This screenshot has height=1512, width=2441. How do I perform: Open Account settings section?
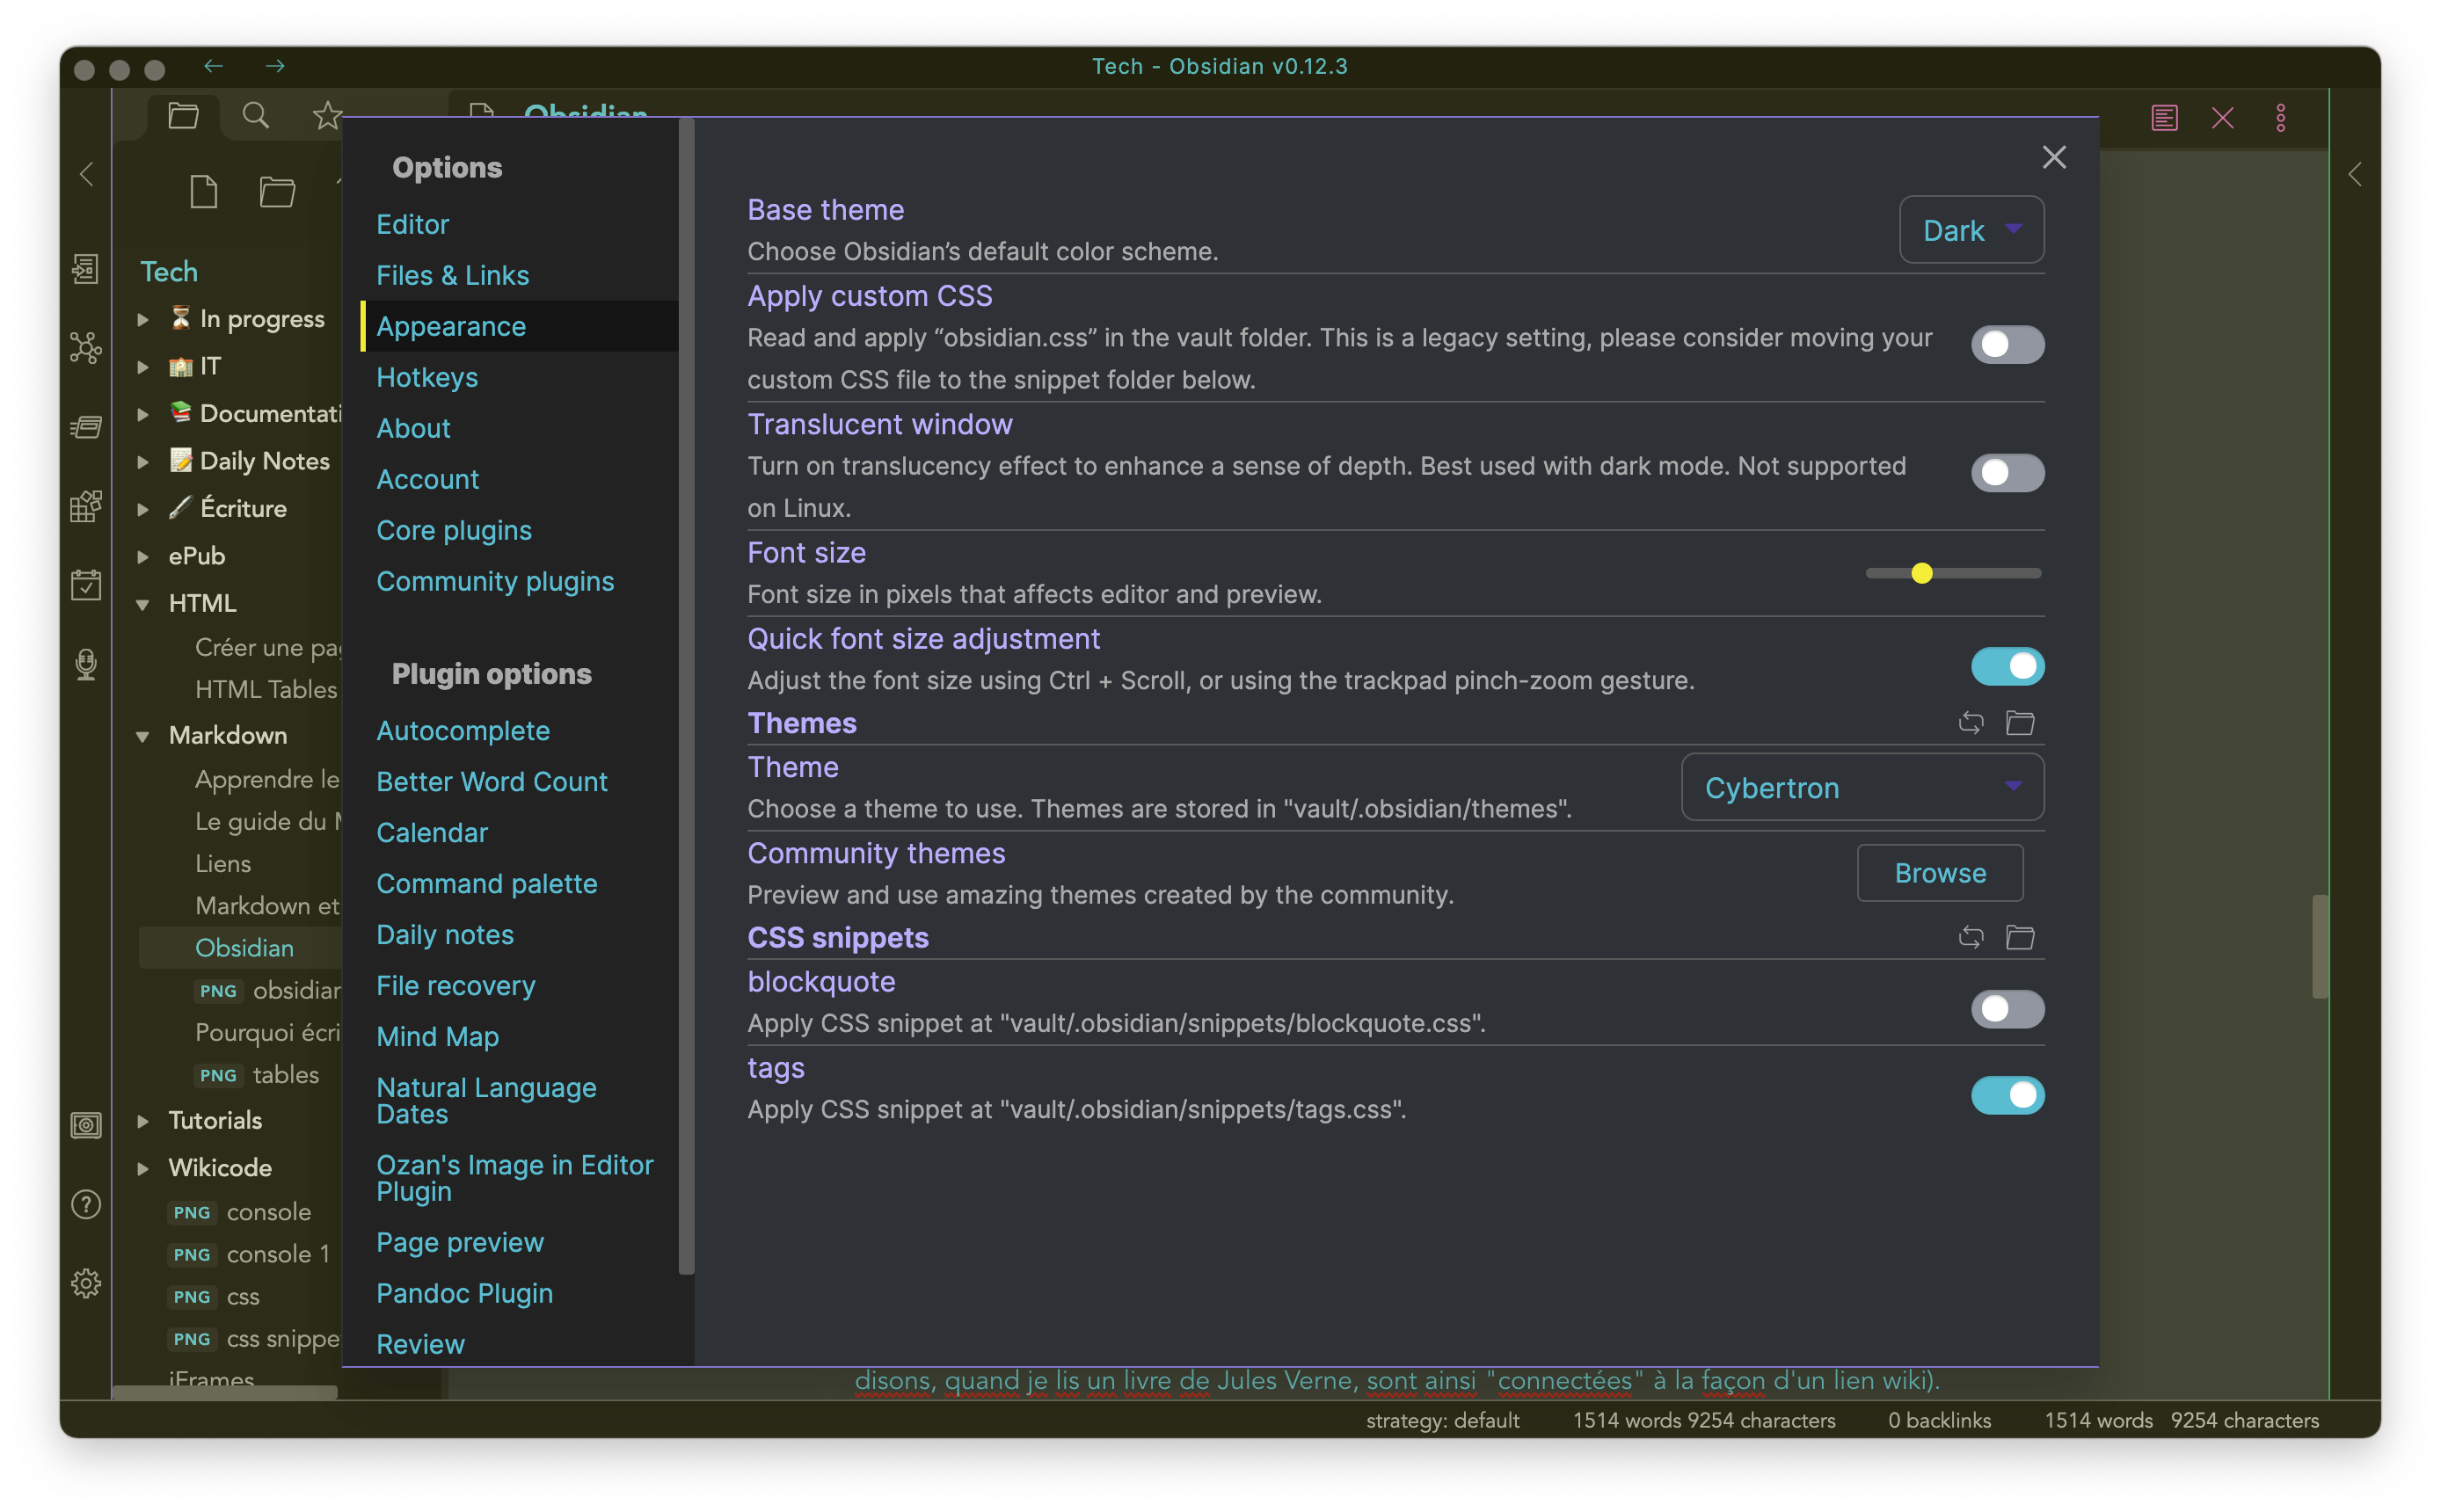[x=427, y=479]
